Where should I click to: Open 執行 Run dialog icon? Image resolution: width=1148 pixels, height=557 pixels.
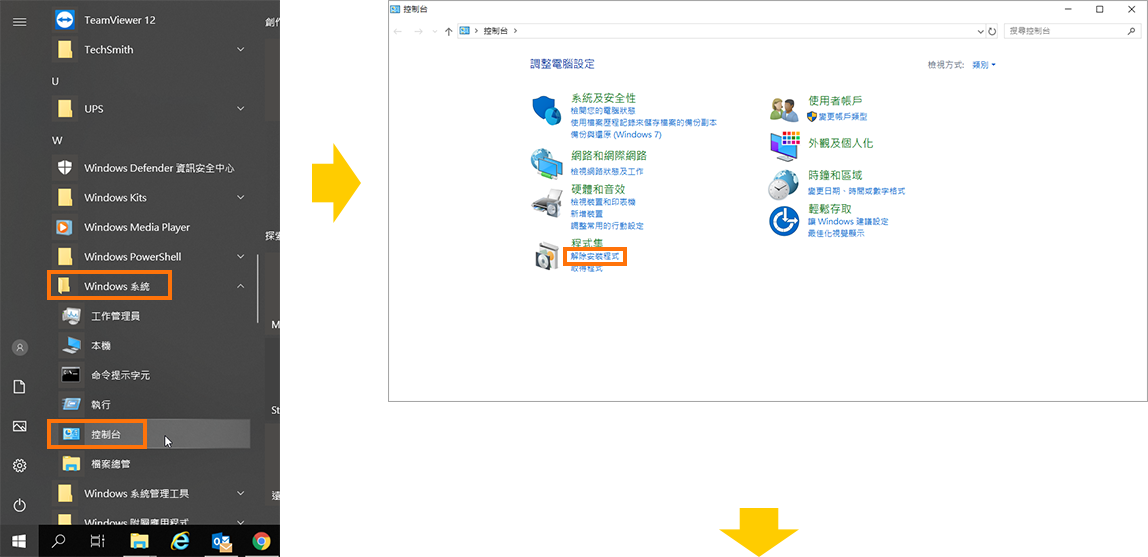tap(72, 404)
